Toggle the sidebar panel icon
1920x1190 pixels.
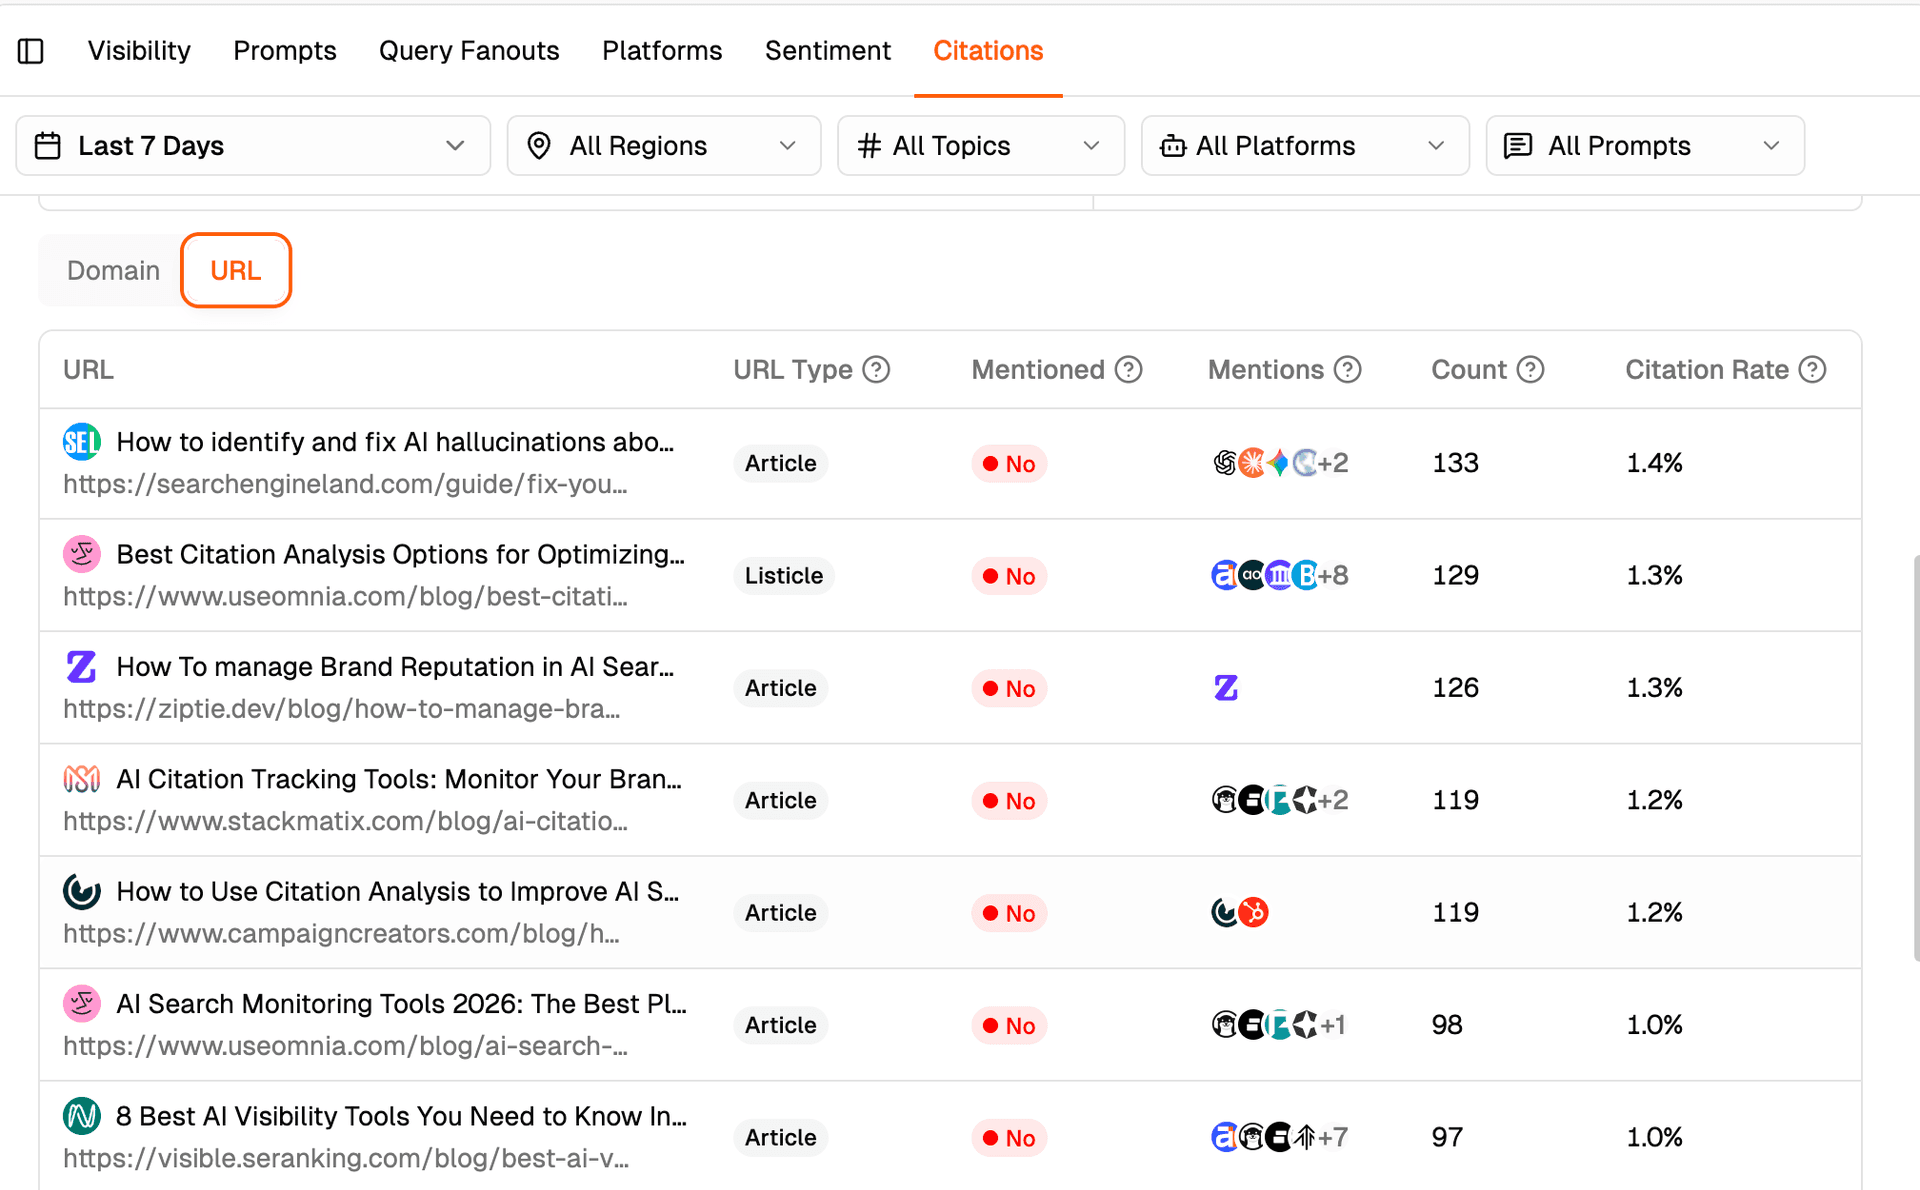(31, 51)
